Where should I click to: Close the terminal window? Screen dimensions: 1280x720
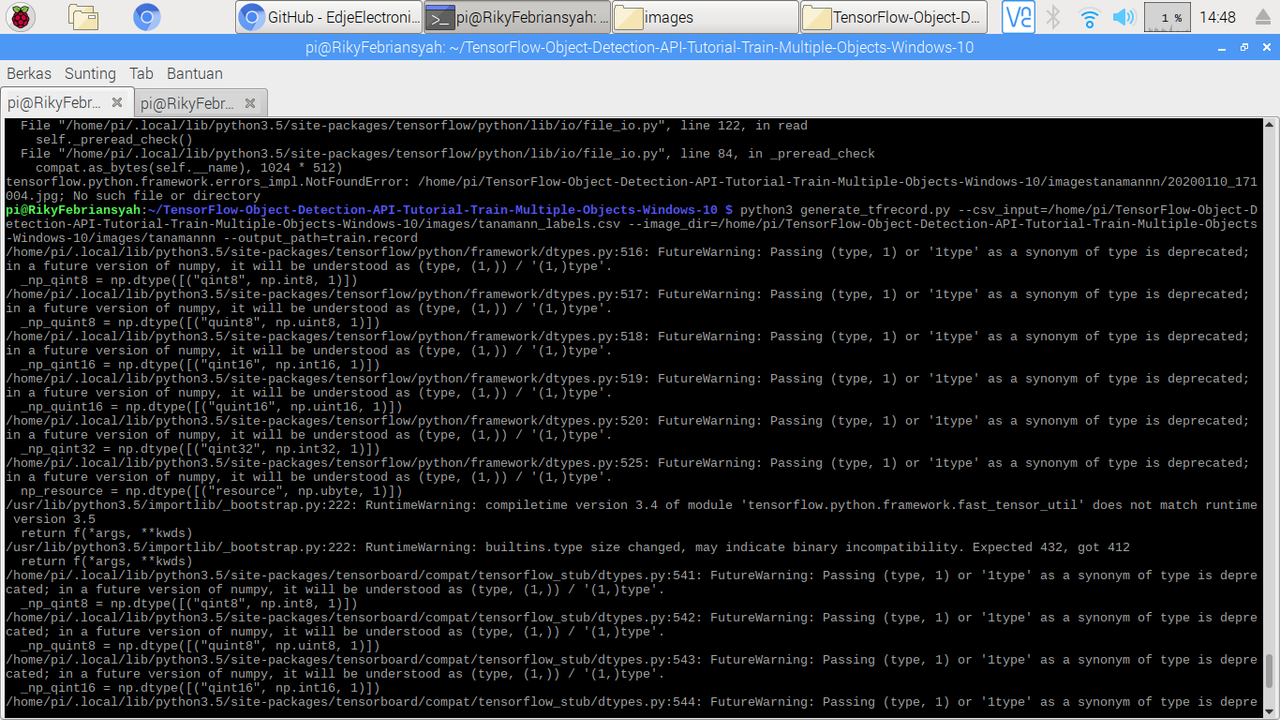pyautogui.click(x=1265, y=47)
